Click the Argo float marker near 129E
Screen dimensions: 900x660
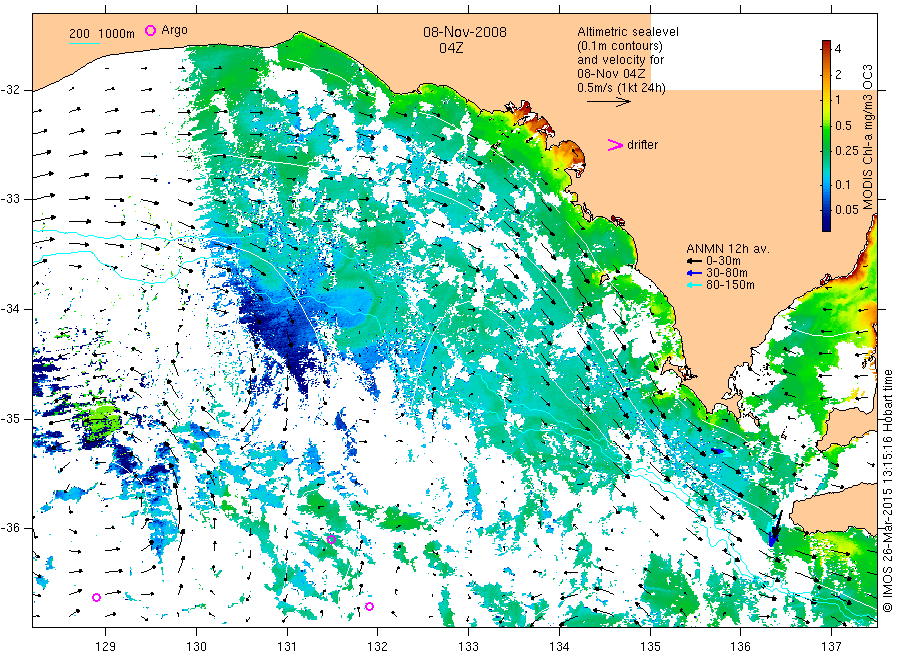[96, 597]
